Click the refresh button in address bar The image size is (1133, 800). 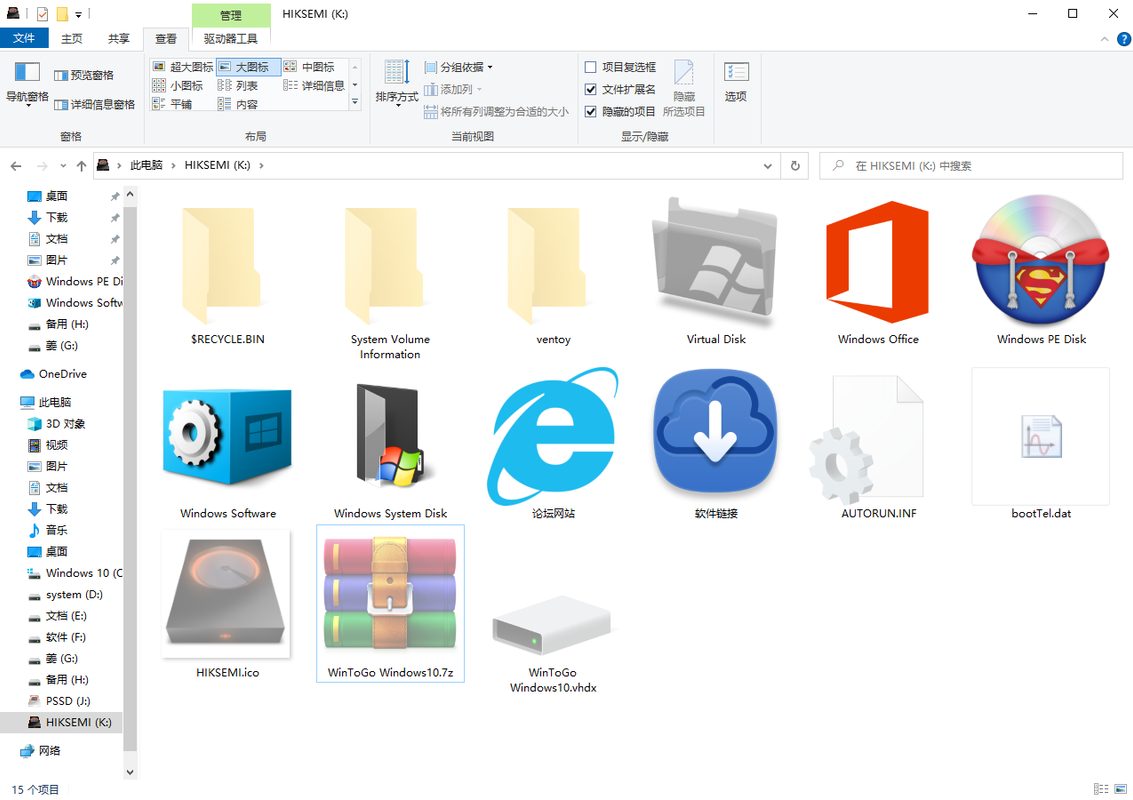pos(795,165)
